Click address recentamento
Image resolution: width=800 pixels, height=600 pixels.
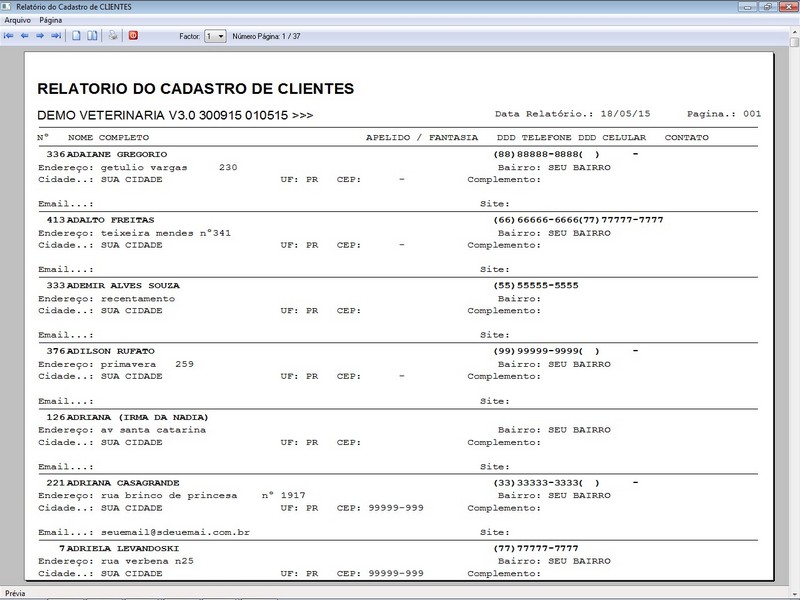(138, 299)
